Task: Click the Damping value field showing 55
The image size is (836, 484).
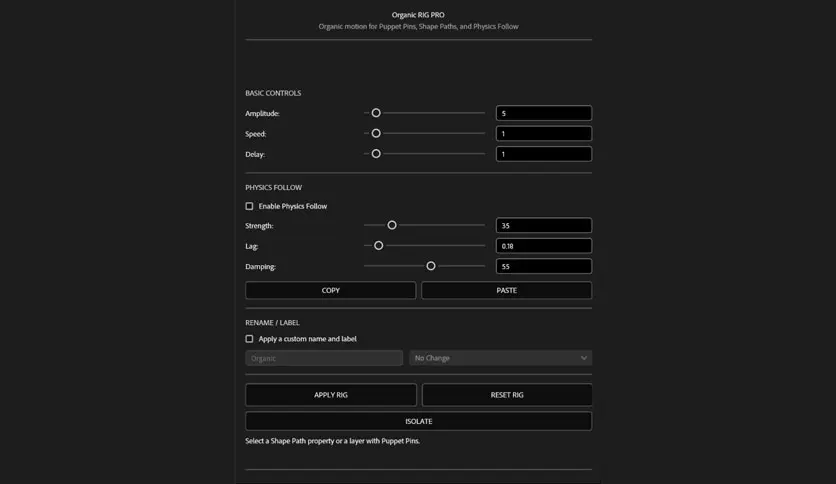Action: point(544,266)
